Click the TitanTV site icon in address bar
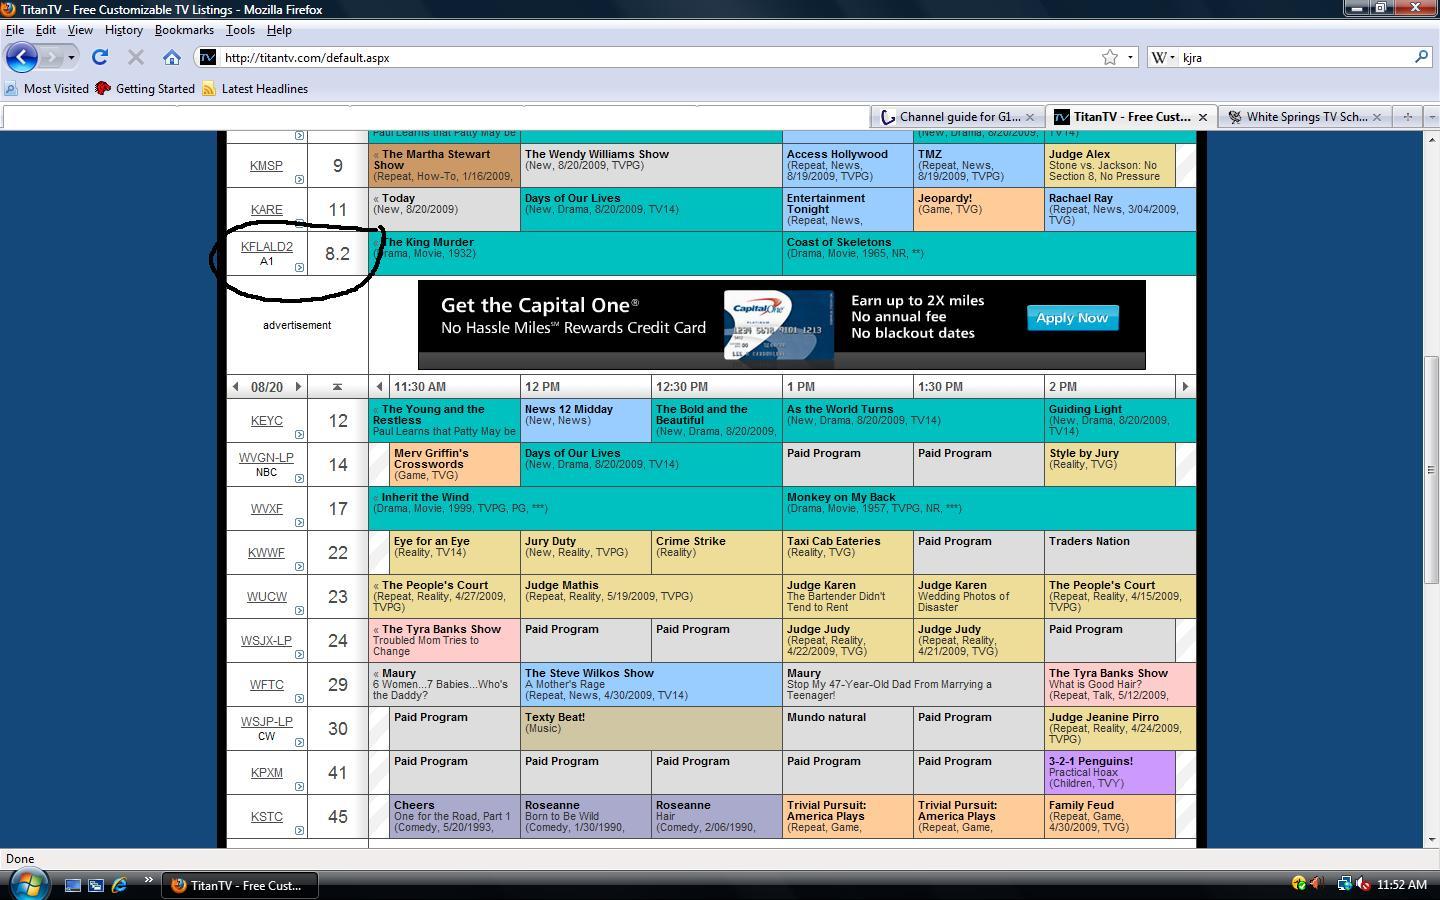1440x900 pixels. pyautogui.click(x=207, y=57)
